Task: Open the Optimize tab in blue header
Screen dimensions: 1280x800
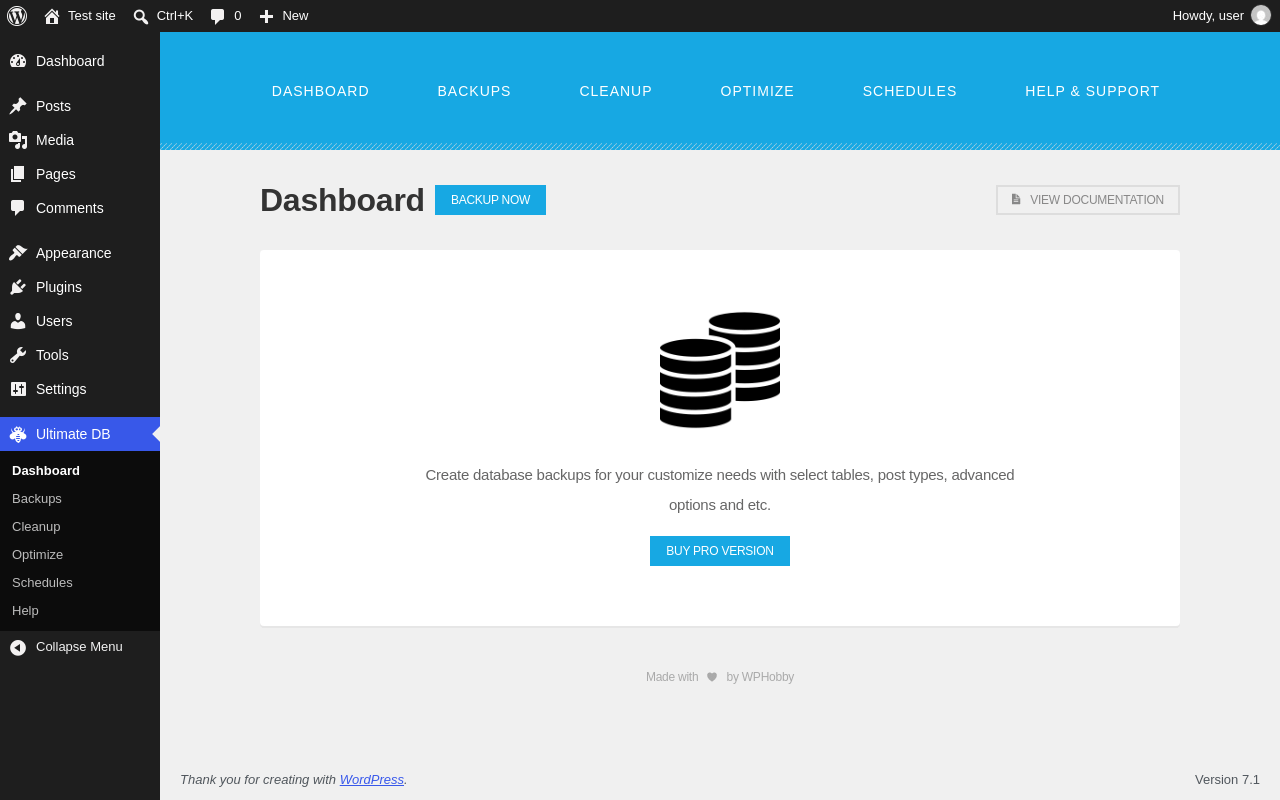Action: click(757, 91)
